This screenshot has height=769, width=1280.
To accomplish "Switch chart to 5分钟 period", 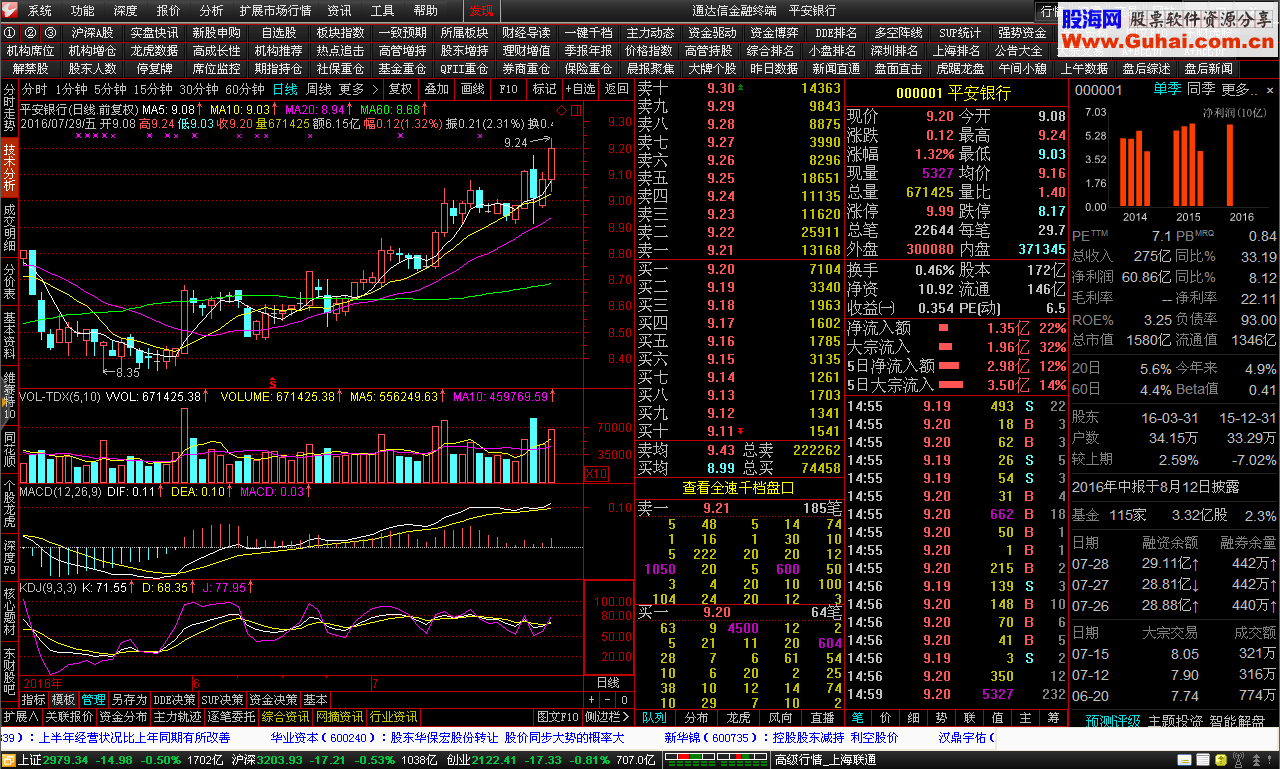I will click(110, 89).
